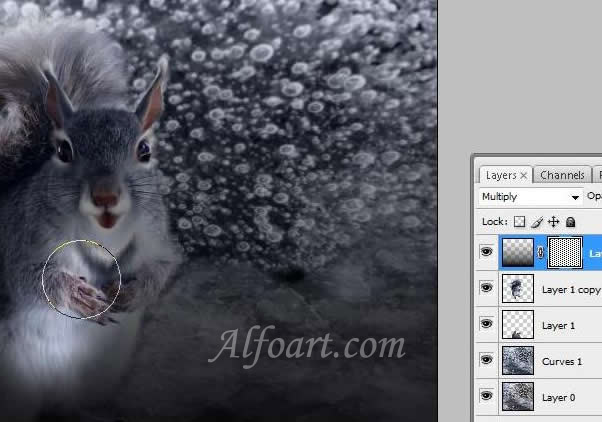Select the layer mask thumbnail of top layer
Image resolution: width=602 pixels, height=422 pixels.
click(565, 254)
